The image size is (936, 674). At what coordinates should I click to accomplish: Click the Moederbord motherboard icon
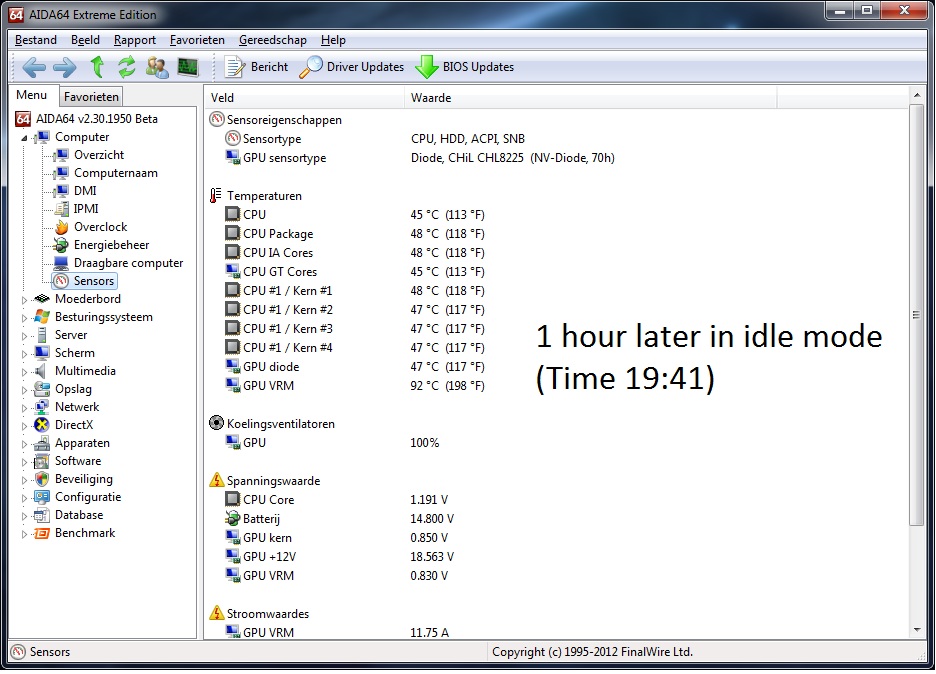coord(42,298)
